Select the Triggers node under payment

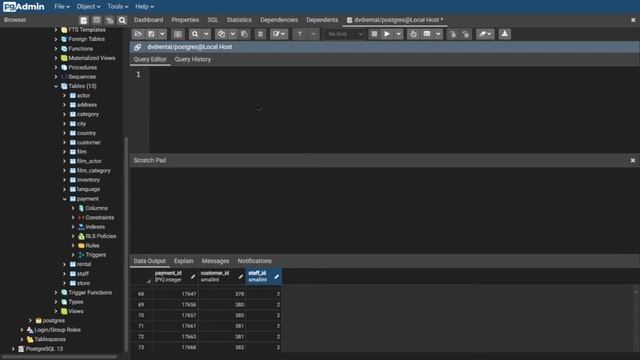tap(96, 255)
